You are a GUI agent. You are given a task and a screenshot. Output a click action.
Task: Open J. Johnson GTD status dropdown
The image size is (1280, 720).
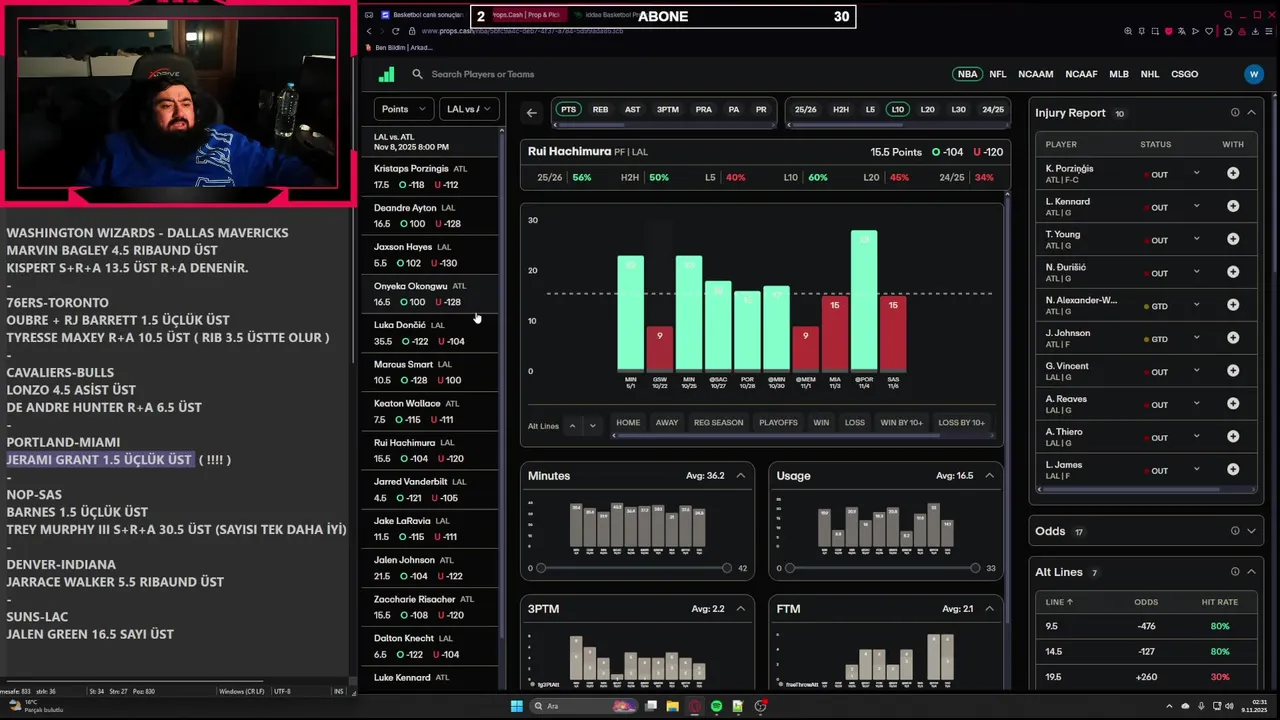click(1196, 339)
